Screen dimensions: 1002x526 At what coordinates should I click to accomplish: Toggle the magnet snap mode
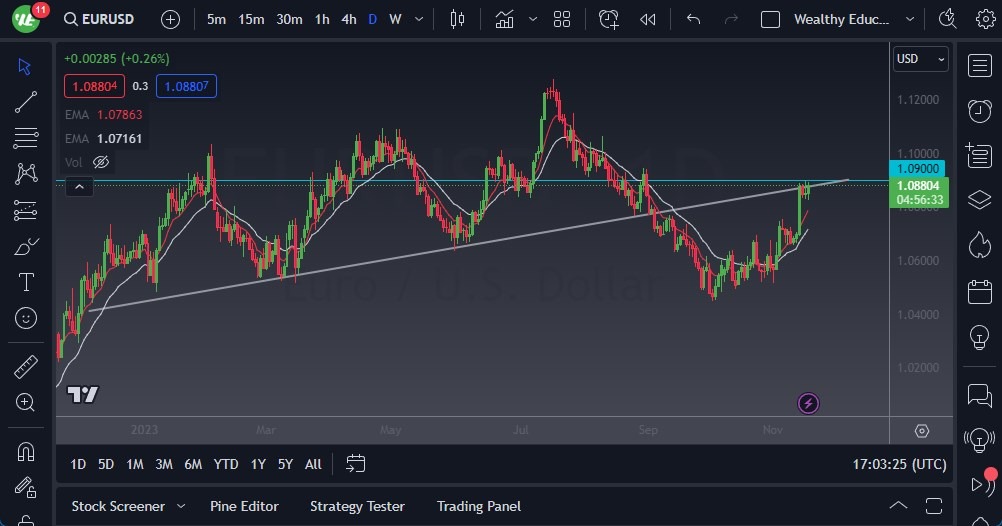click(26, 451)
